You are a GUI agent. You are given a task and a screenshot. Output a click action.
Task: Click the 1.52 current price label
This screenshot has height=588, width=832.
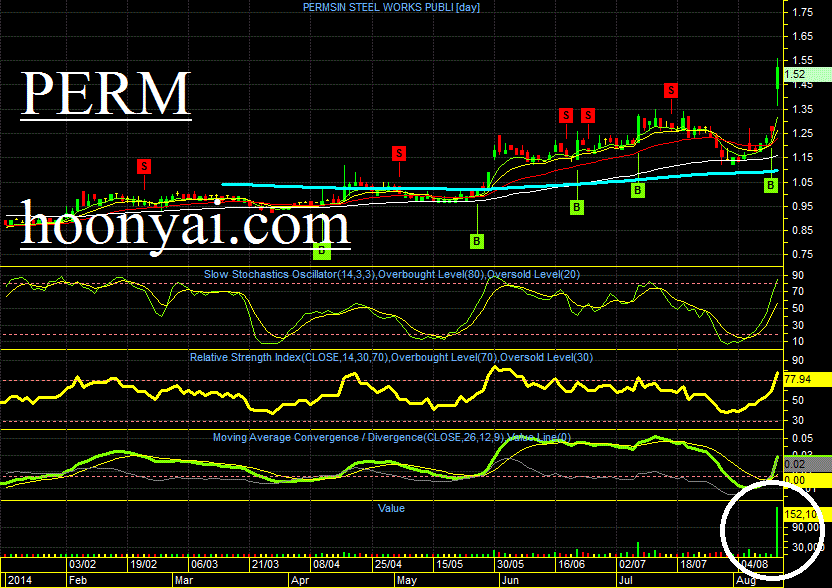coord(807,75)
